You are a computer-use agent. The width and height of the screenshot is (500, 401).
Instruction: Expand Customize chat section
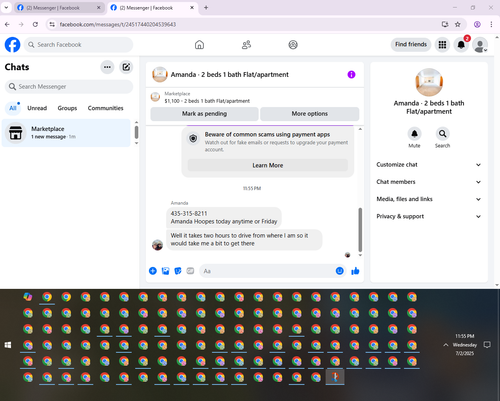429,165
